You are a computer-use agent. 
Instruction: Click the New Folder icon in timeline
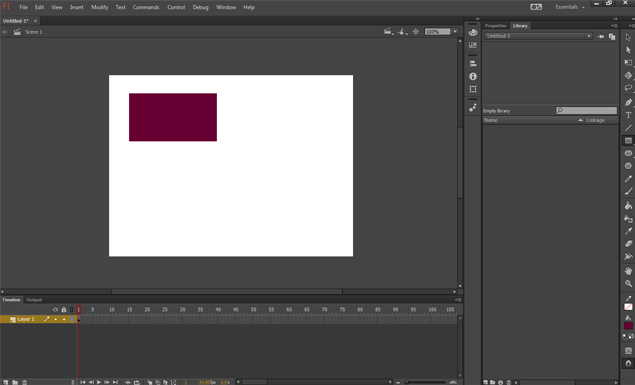point(15,382)
